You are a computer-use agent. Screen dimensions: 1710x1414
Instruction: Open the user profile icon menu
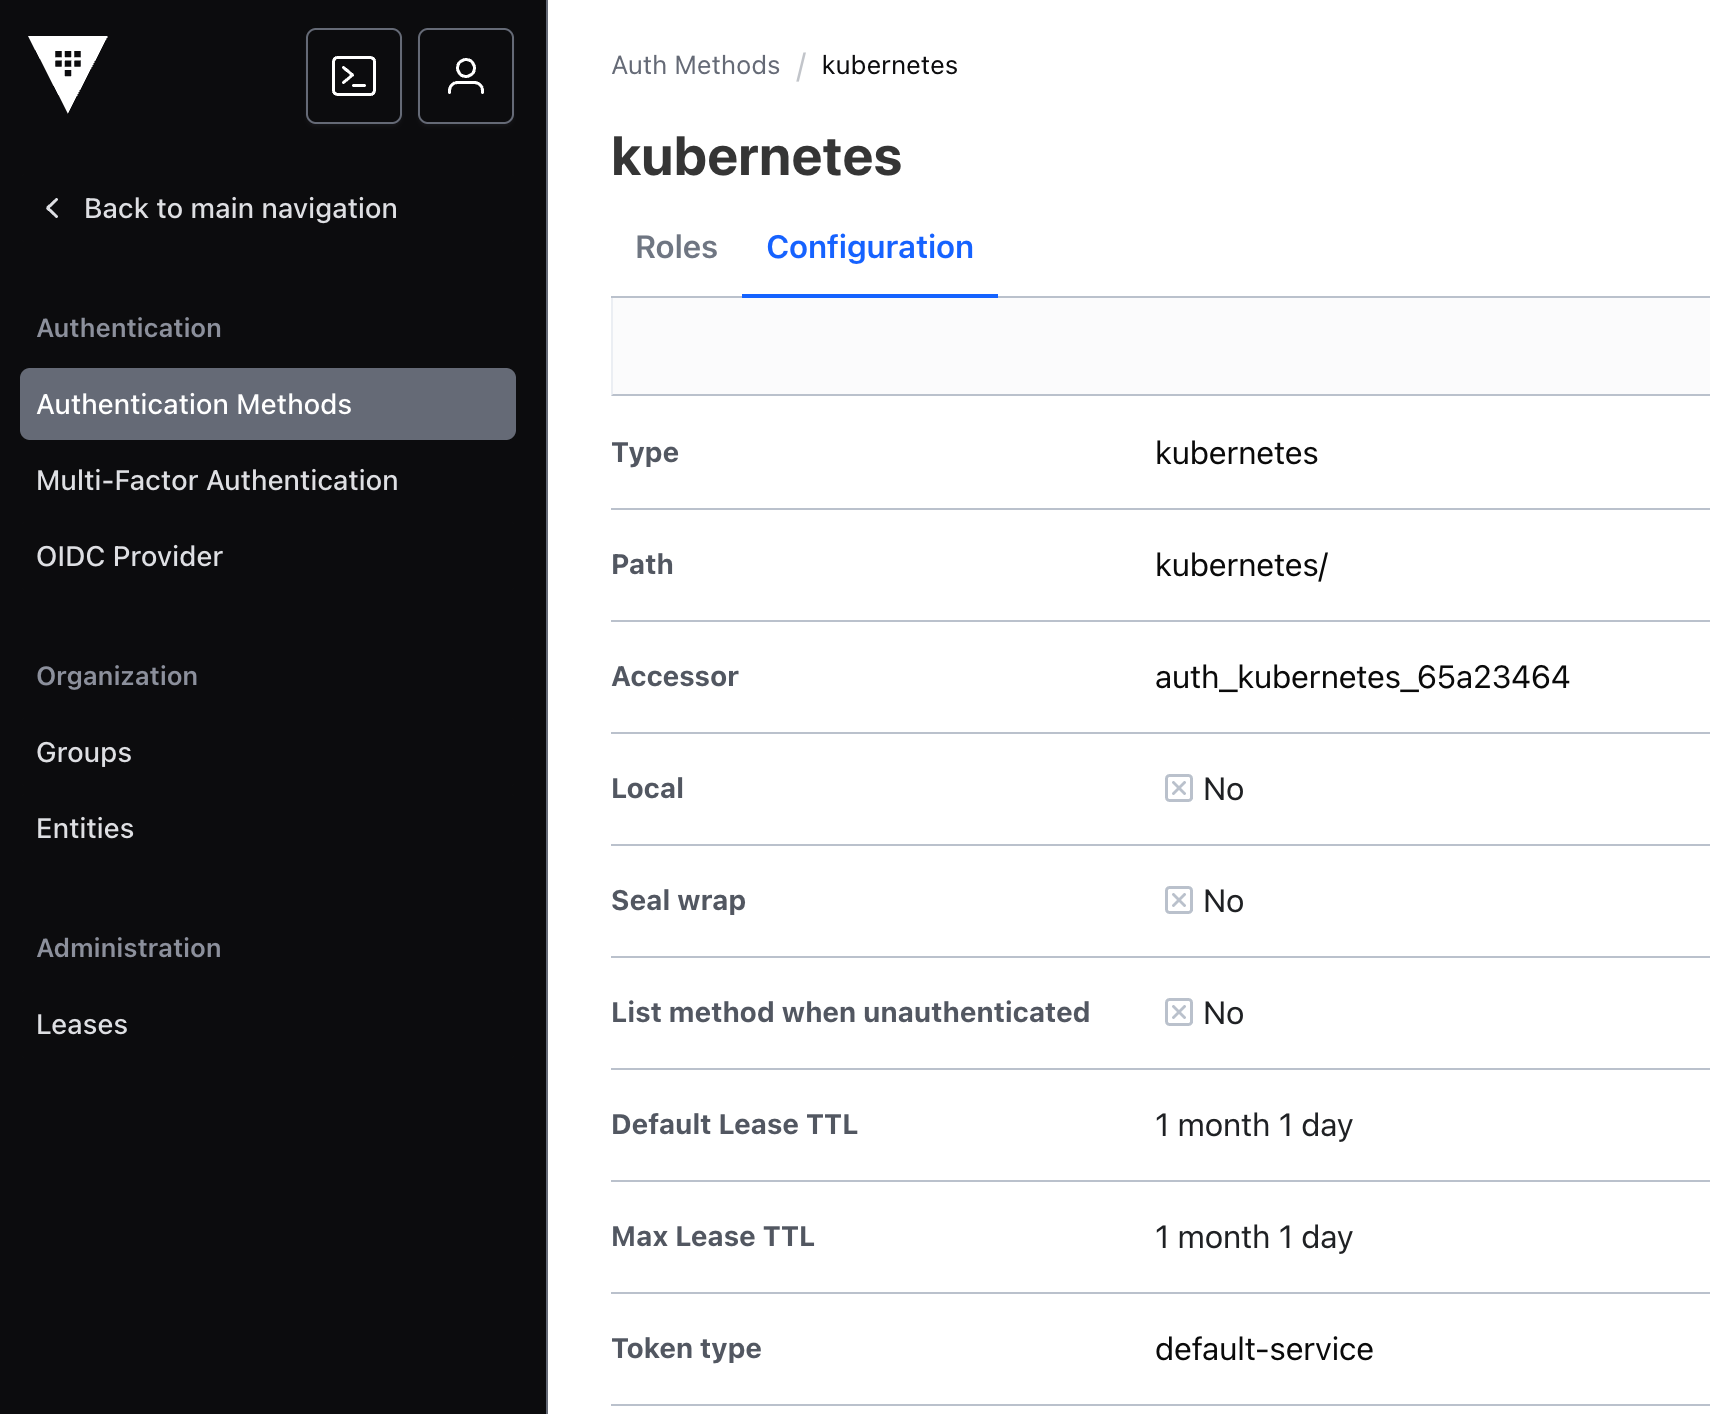tap(466, 76)
